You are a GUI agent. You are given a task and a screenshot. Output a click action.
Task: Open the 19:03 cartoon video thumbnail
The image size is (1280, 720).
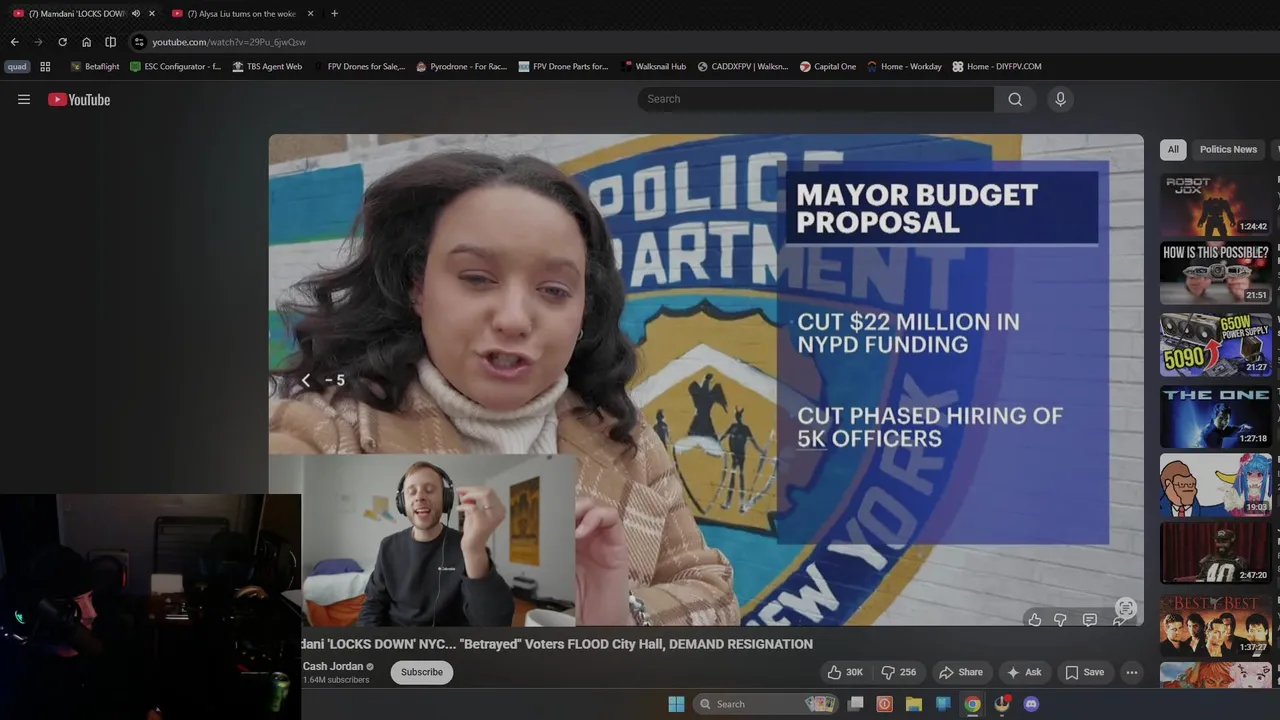[1216, 485]
